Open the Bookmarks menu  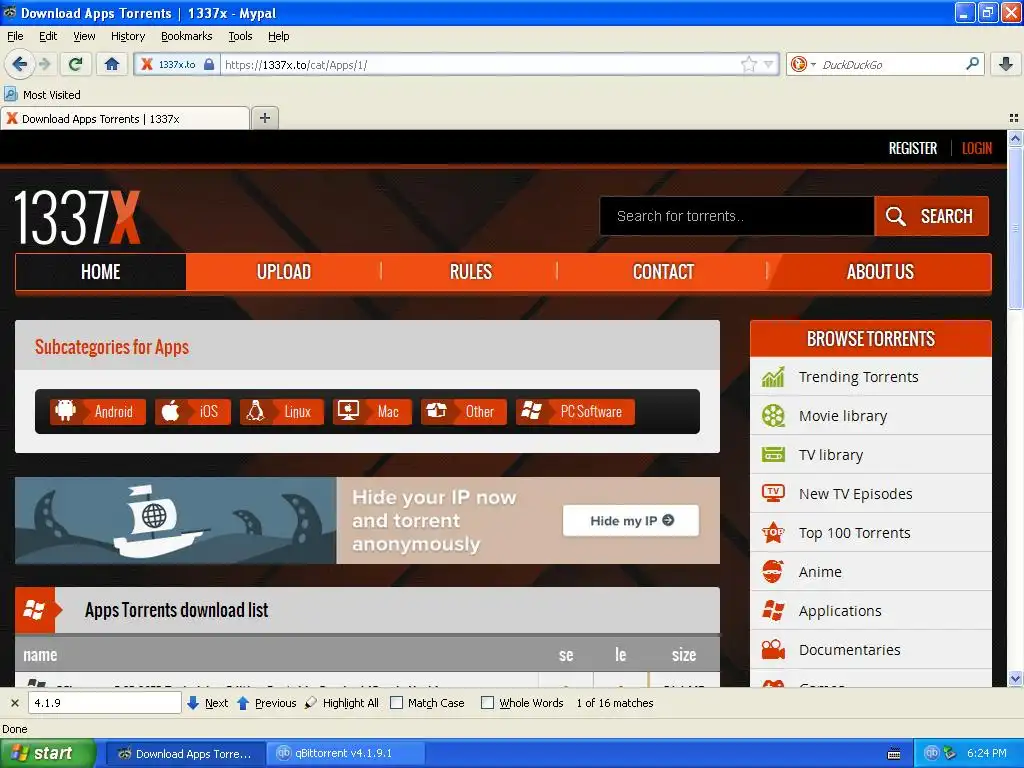click(x=187, y=36)
